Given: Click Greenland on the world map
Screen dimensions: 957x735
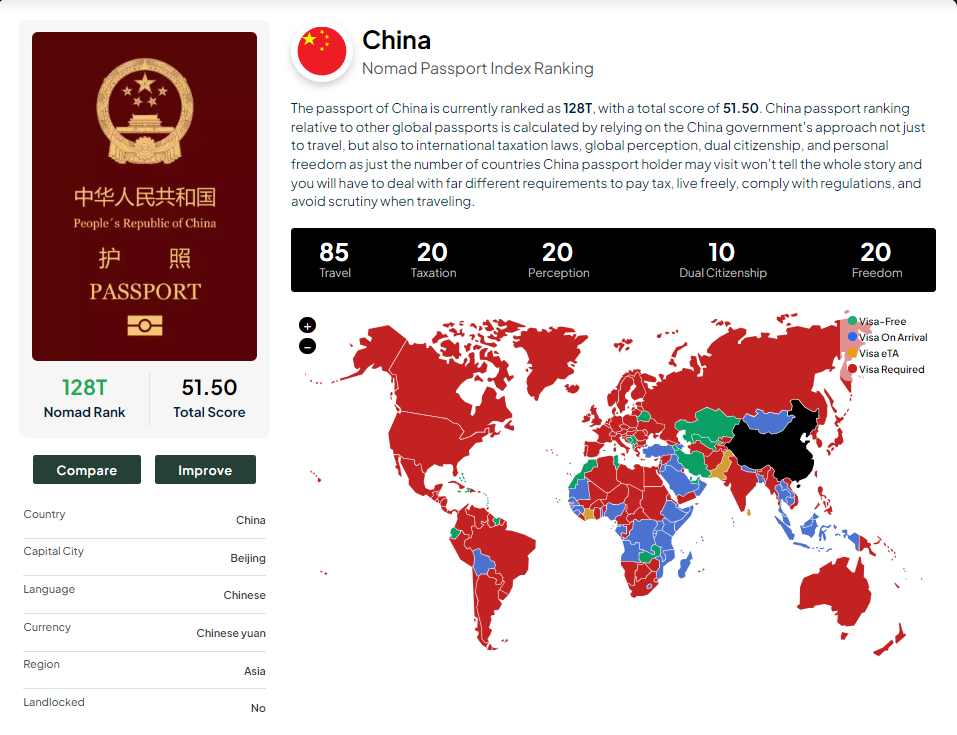Looking at the screenshot, I should click(x=549, y=360).
